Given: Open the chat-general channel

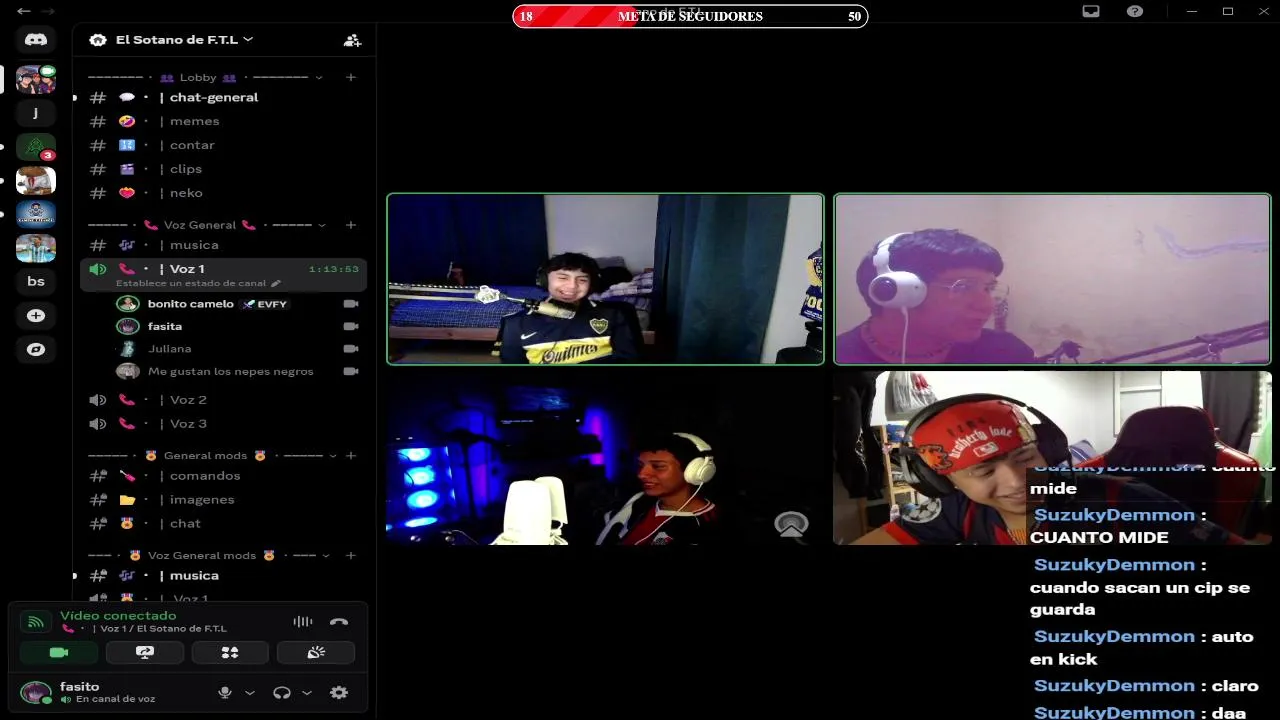Looking at the screenshot, I should (223, 97).
